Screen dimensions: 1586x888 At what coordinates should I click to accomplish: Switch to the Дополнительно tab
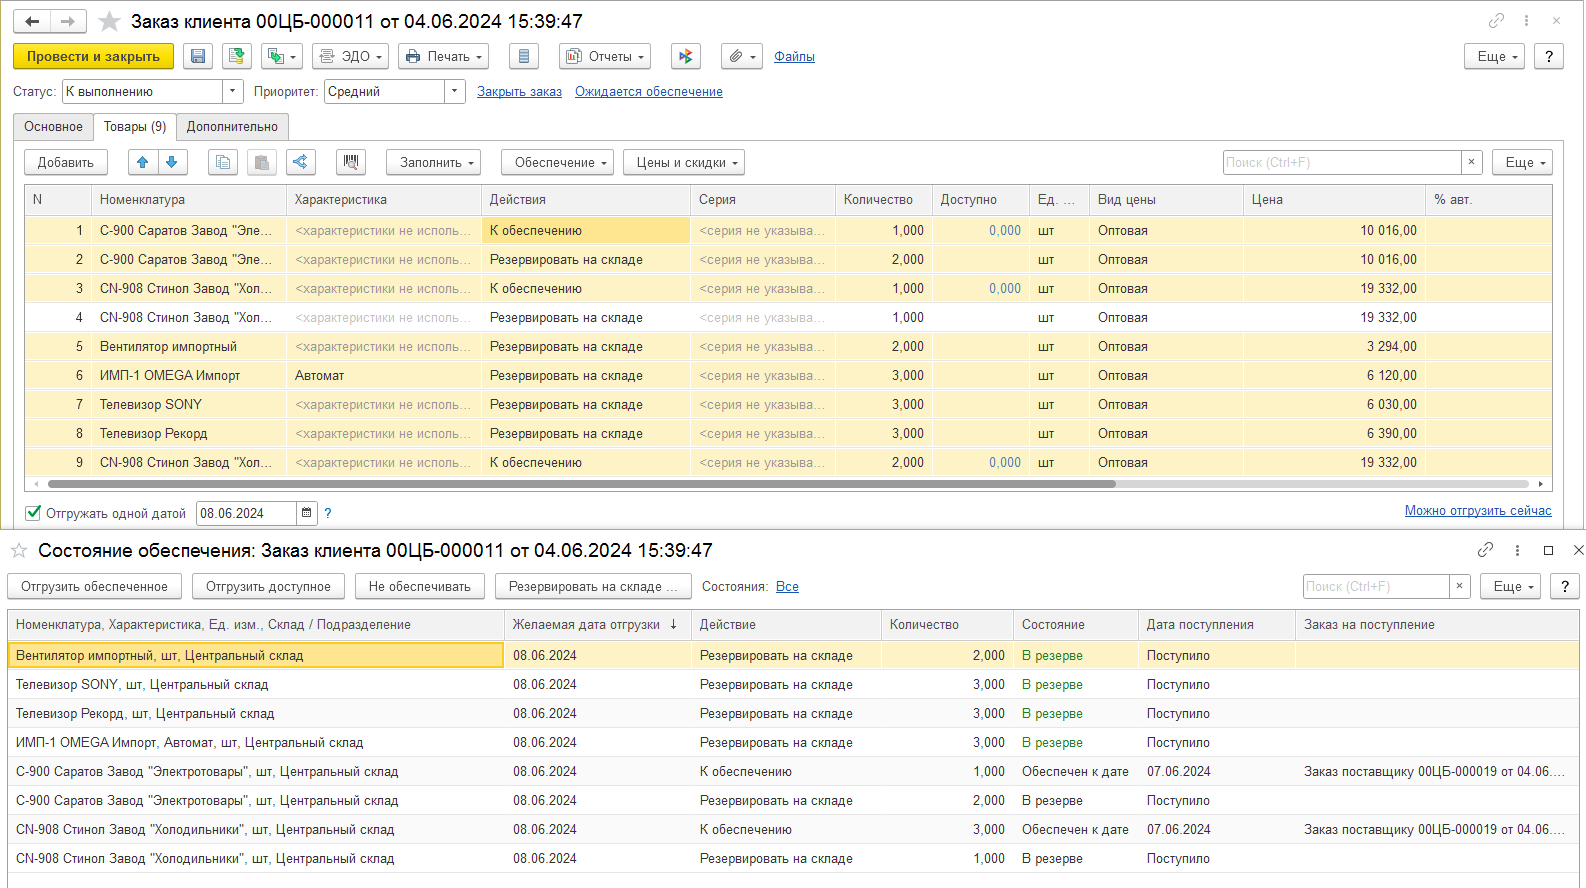(232, 127)
